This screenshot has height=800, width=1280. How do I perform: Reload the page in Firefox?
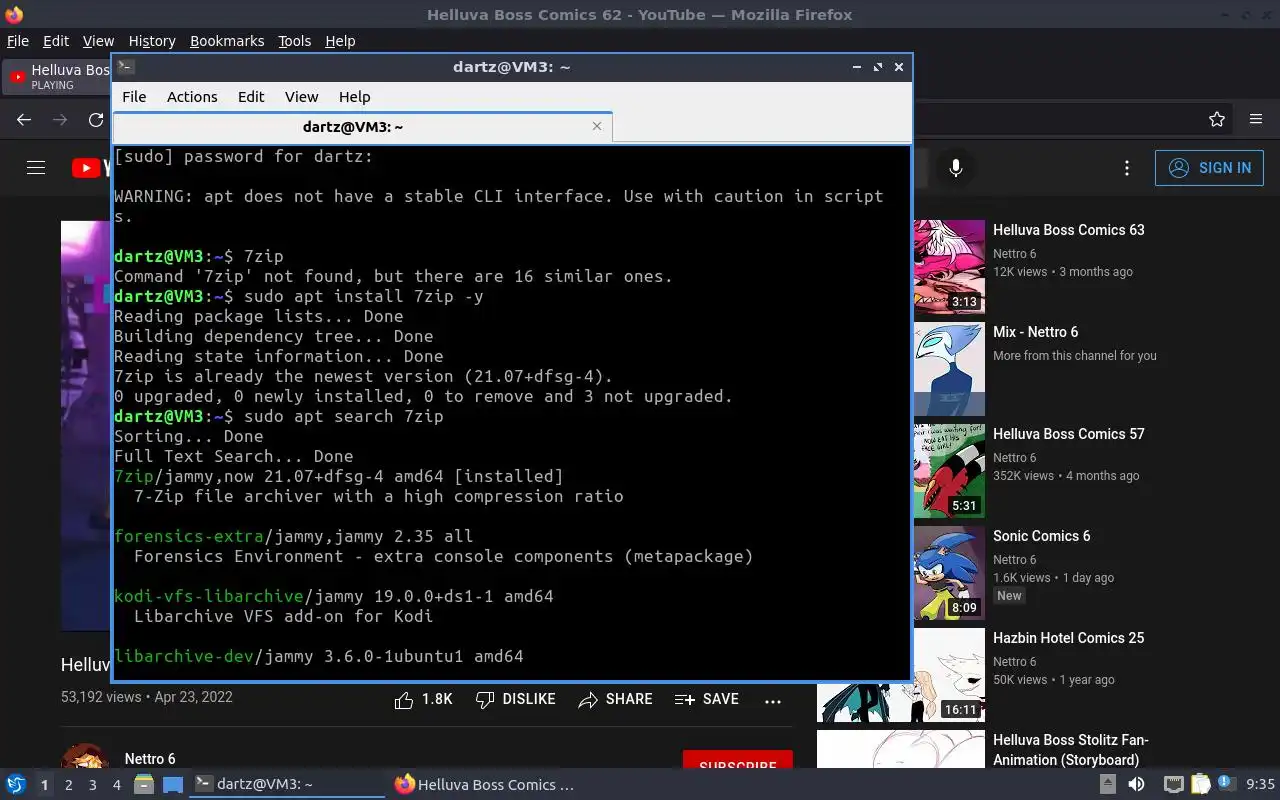tap(96, 120)
